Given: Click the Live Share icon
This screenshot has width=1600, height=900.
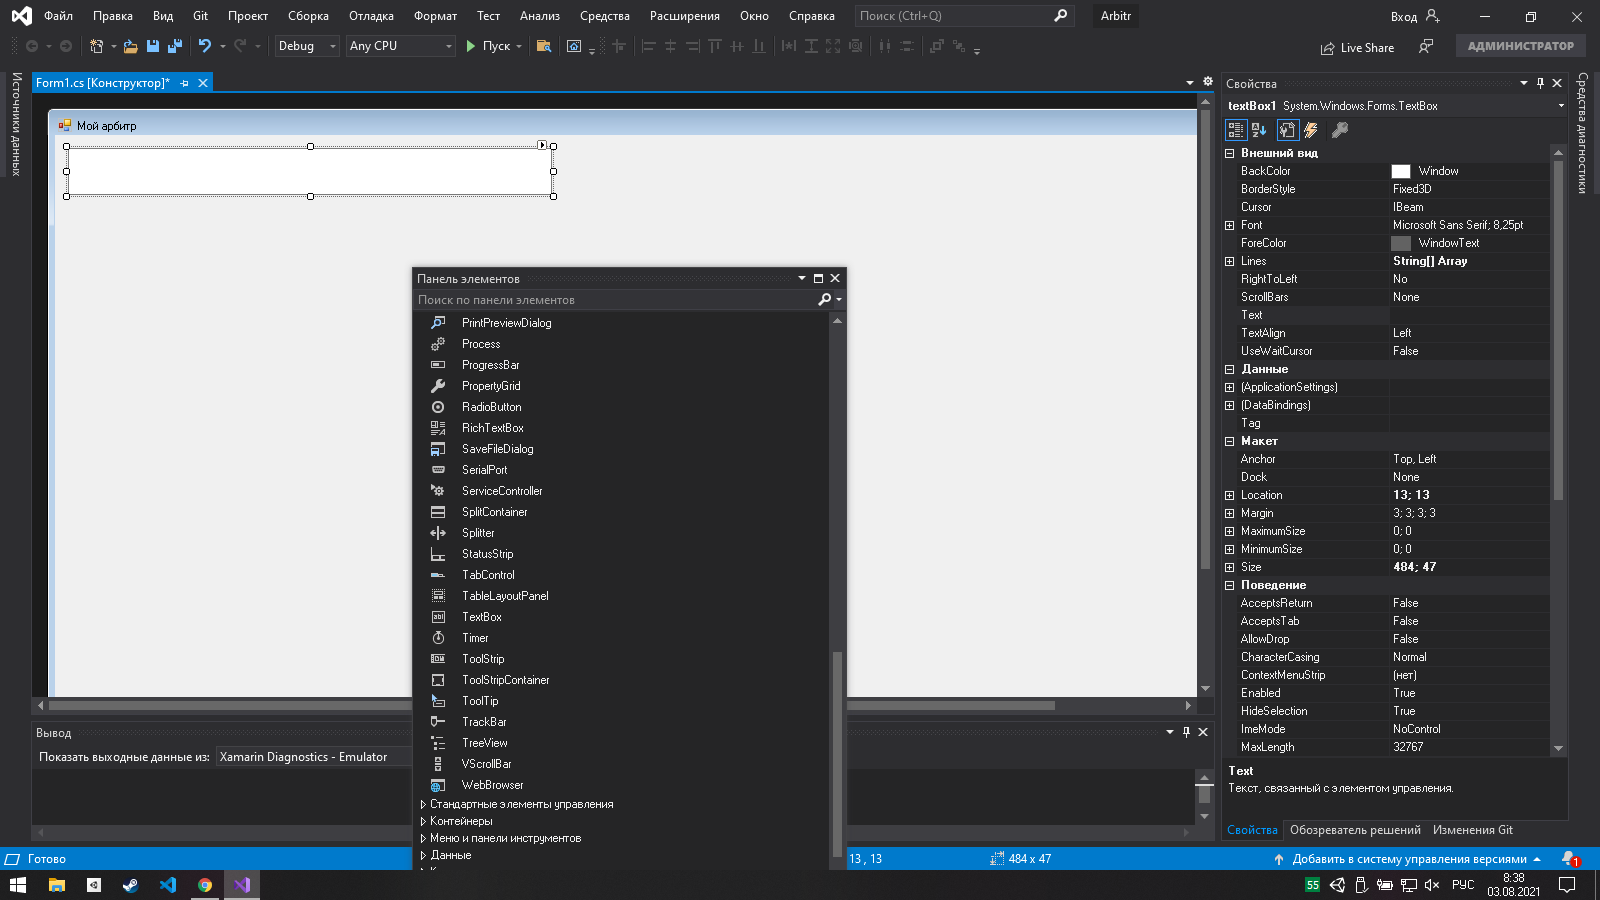Looking at the screenshot, I should pyautogui.click(x=1357, y=48).
